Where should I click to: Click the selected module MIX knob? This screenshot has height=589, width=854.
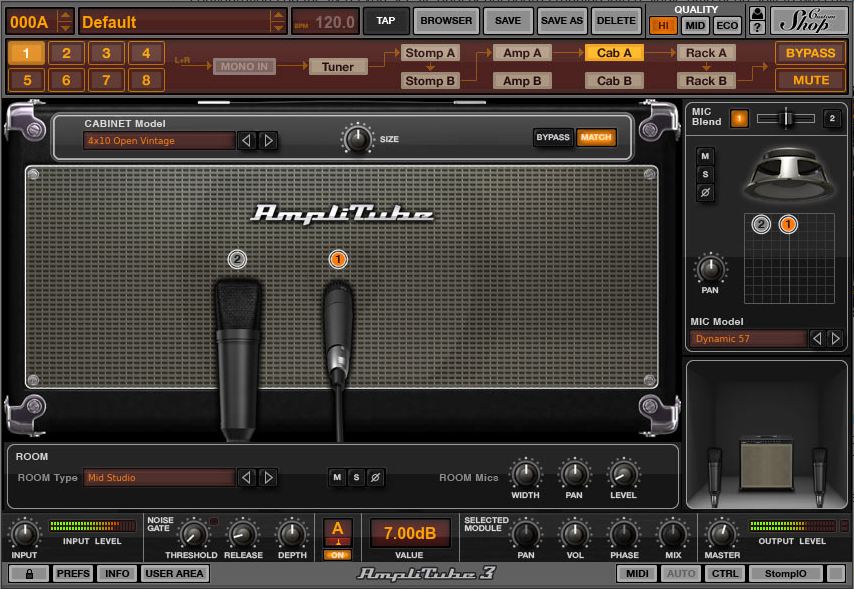pos(673,535)
